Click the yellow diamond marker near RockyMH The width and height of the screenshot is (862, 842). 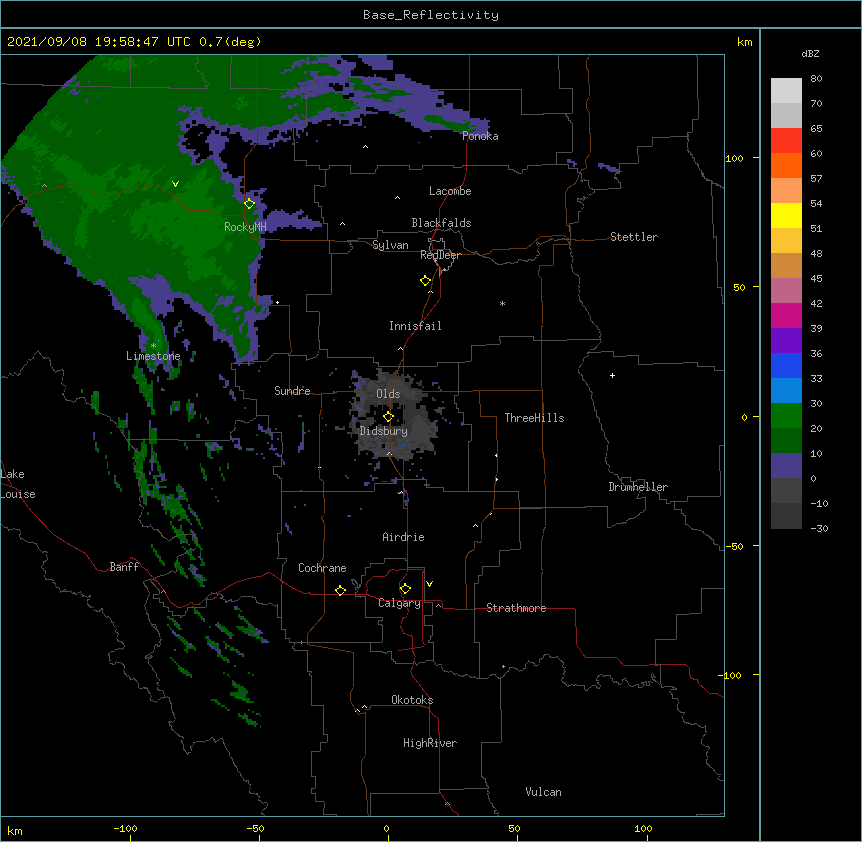pos(249,204)
